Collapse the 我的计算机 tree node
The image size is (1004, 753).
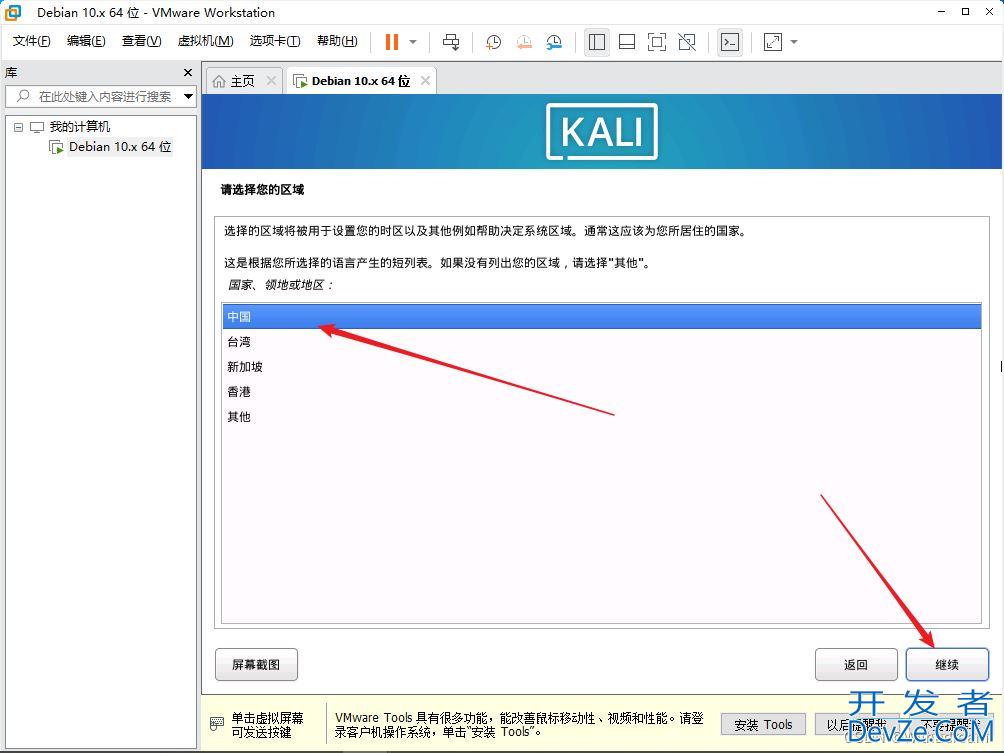click(x=19, y=127)
